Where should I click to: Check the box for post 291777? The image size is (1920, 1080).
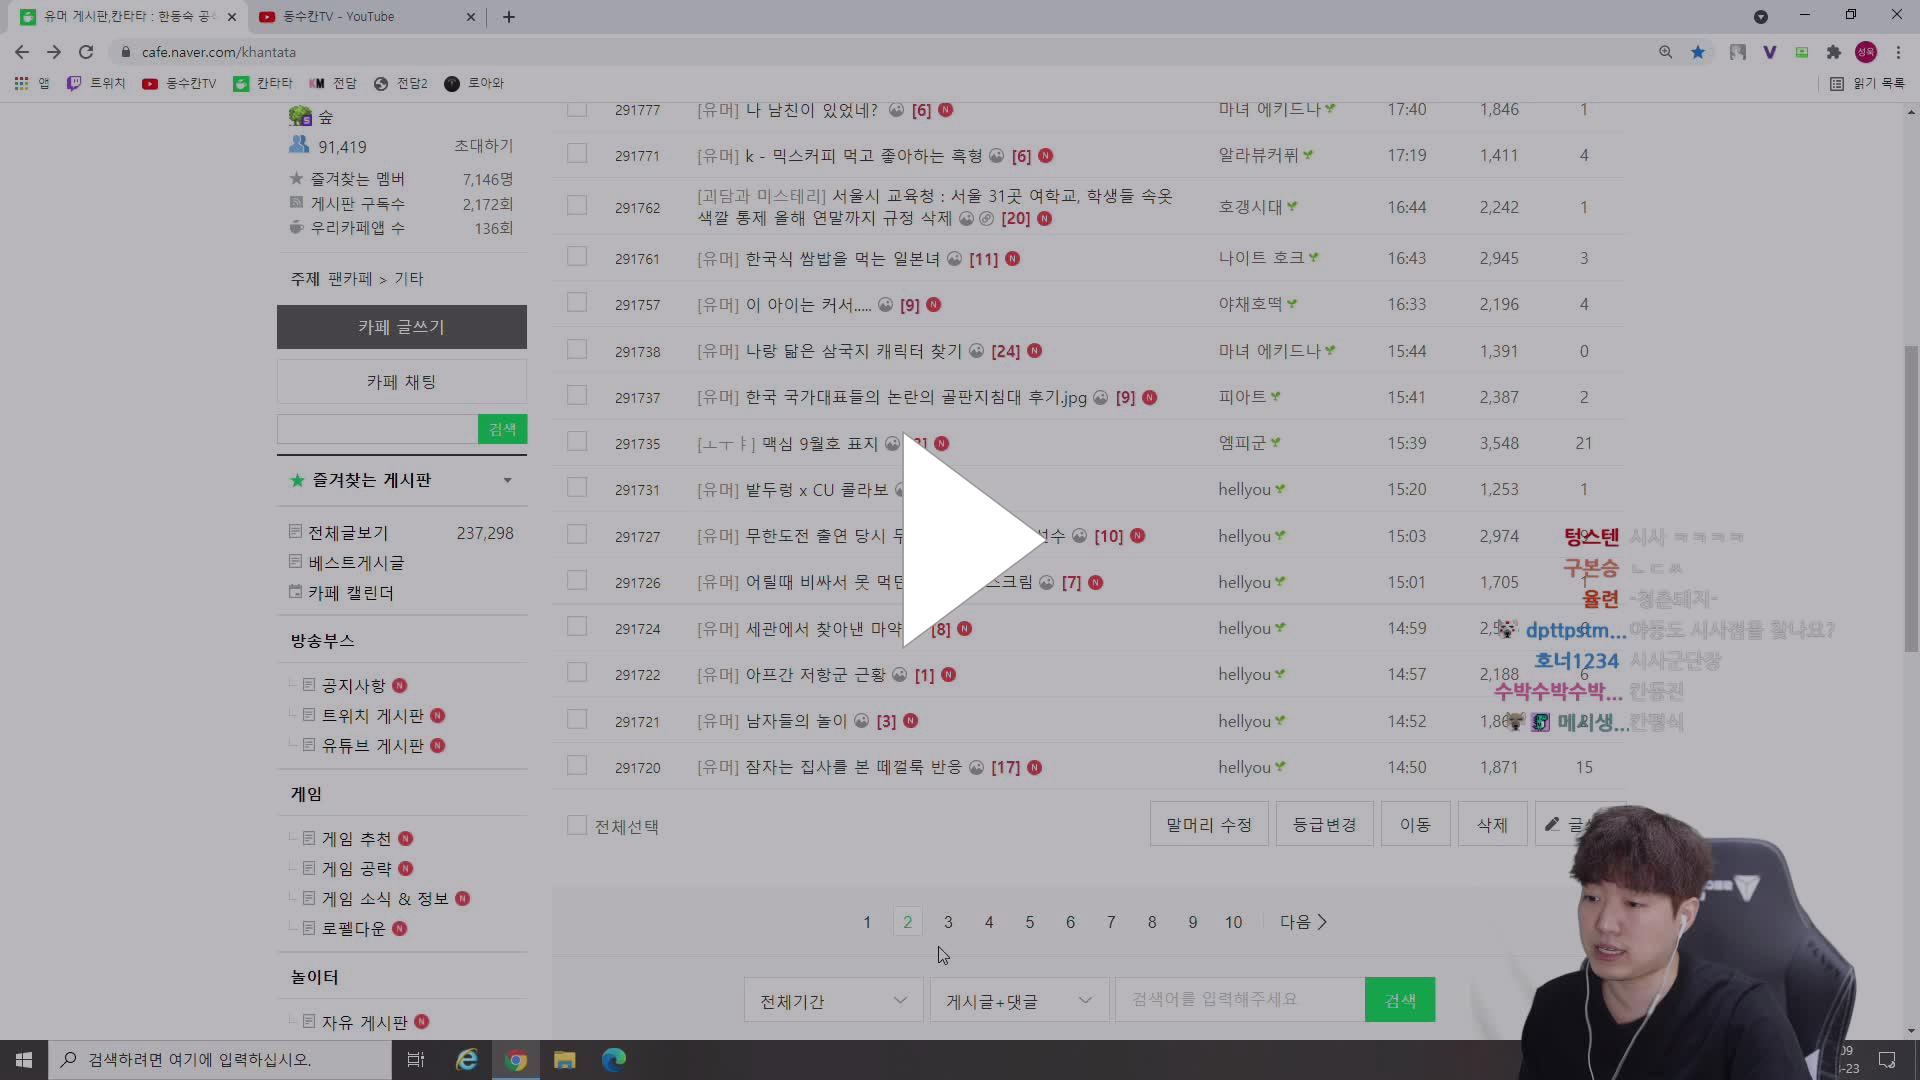pyautogui.click(x=577, y=109)
